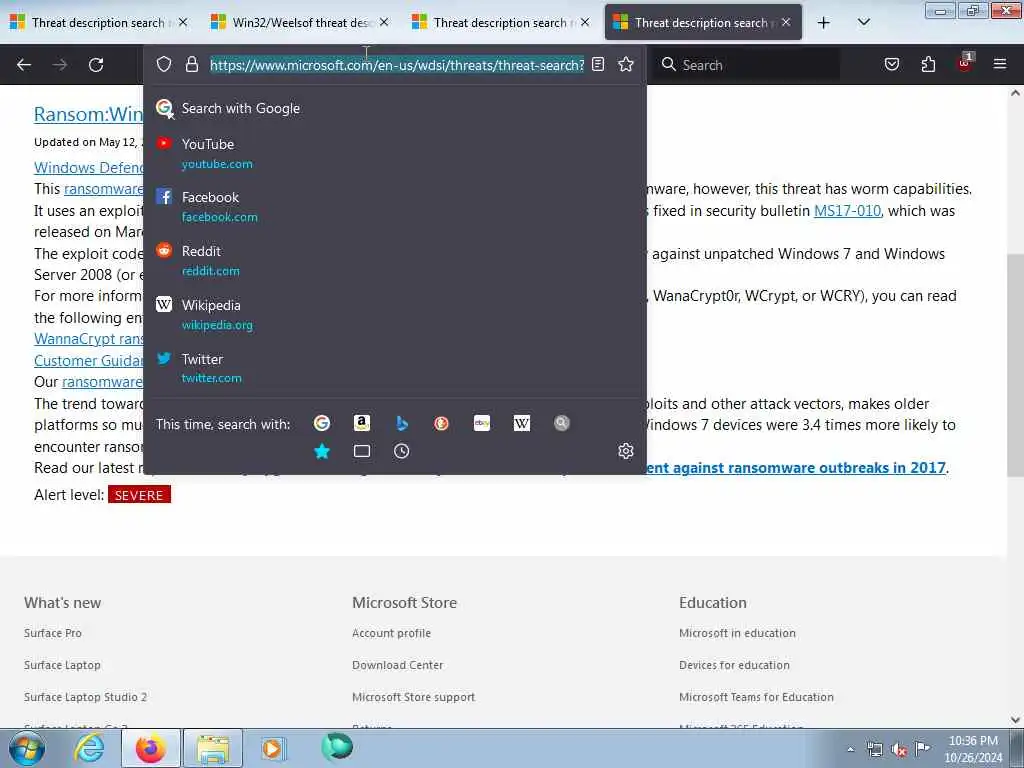Open Windows Media Player from taskbar
1024x768 pixels.
[272, 748]
